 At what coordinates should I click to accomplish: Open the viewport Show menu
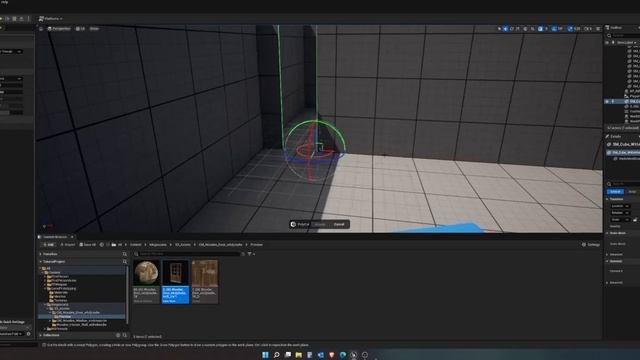tap(94, 29)
